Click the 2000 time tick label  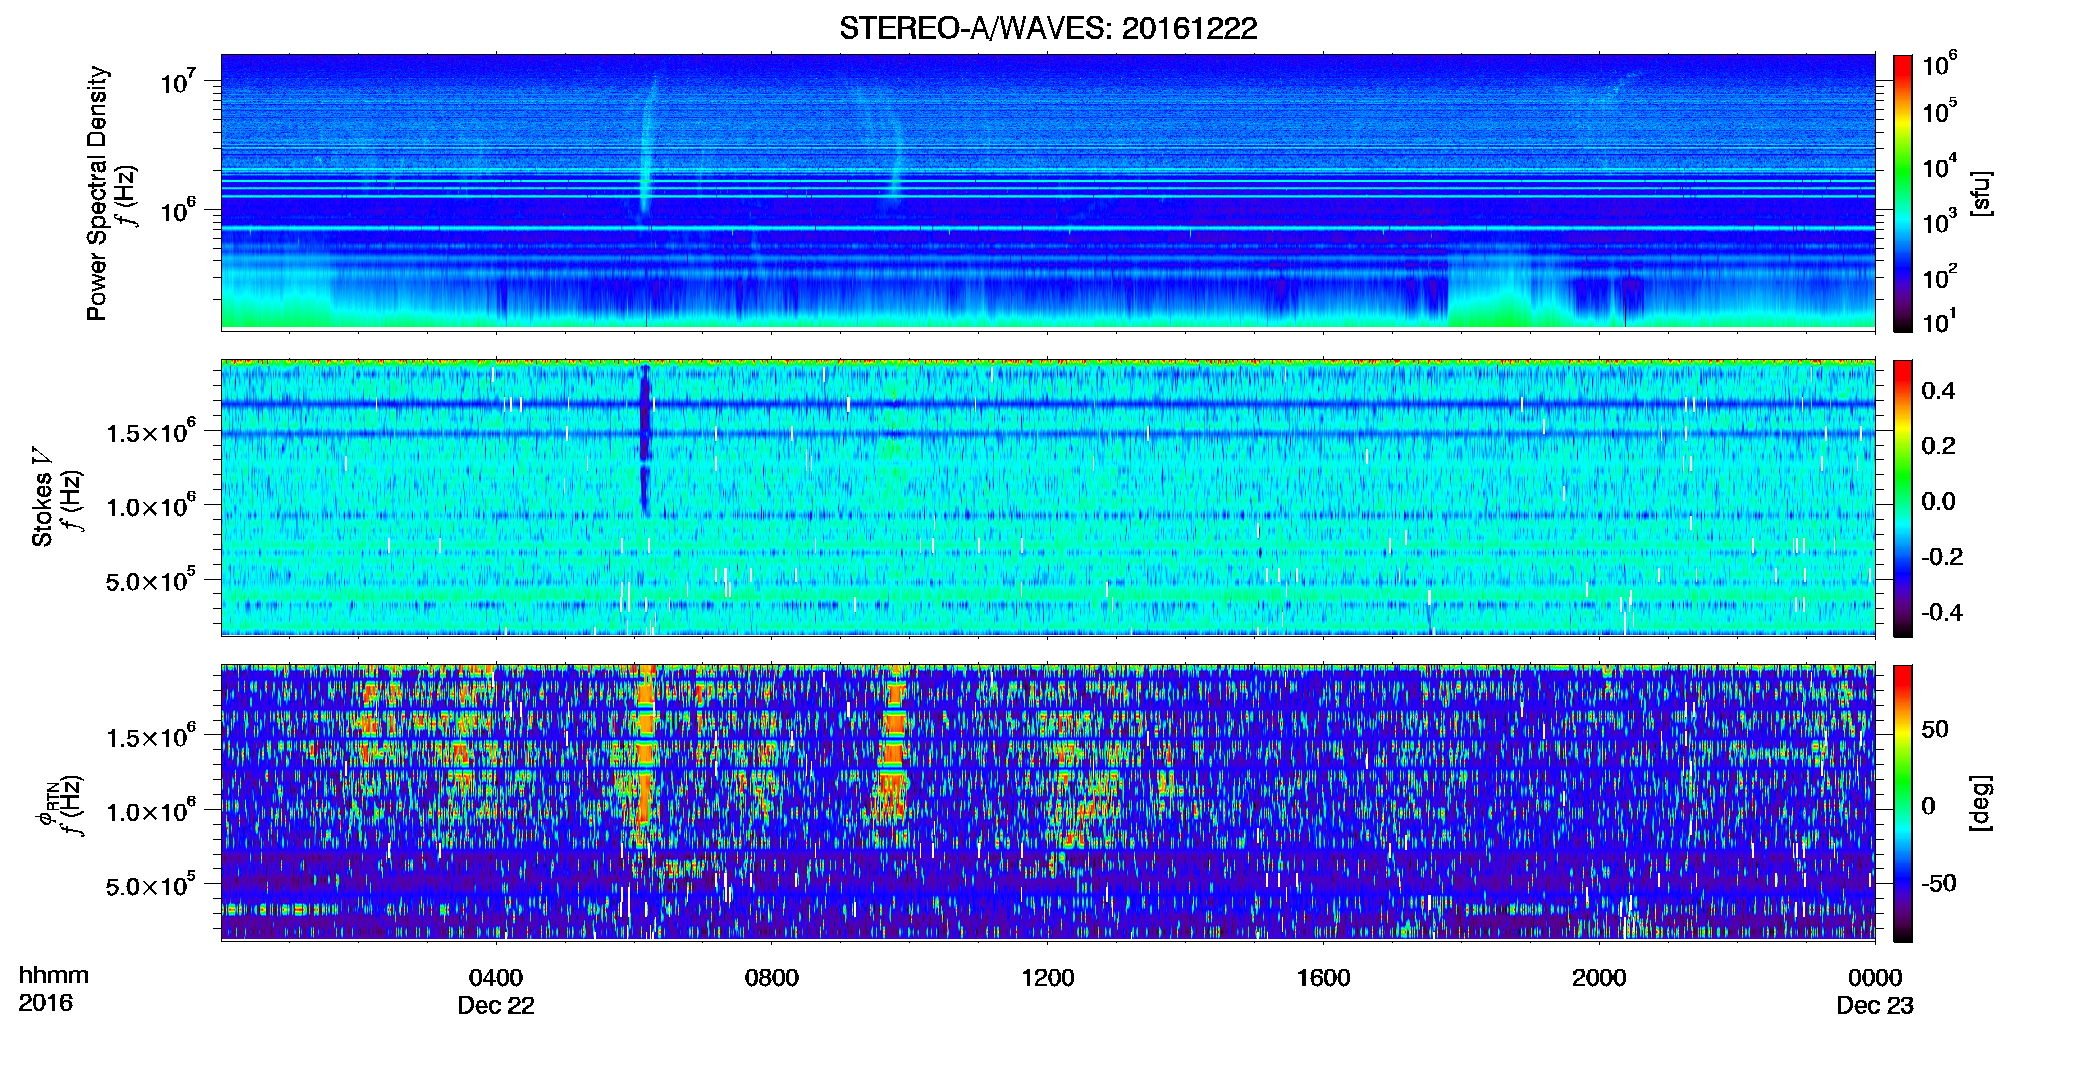[1599, 977]
